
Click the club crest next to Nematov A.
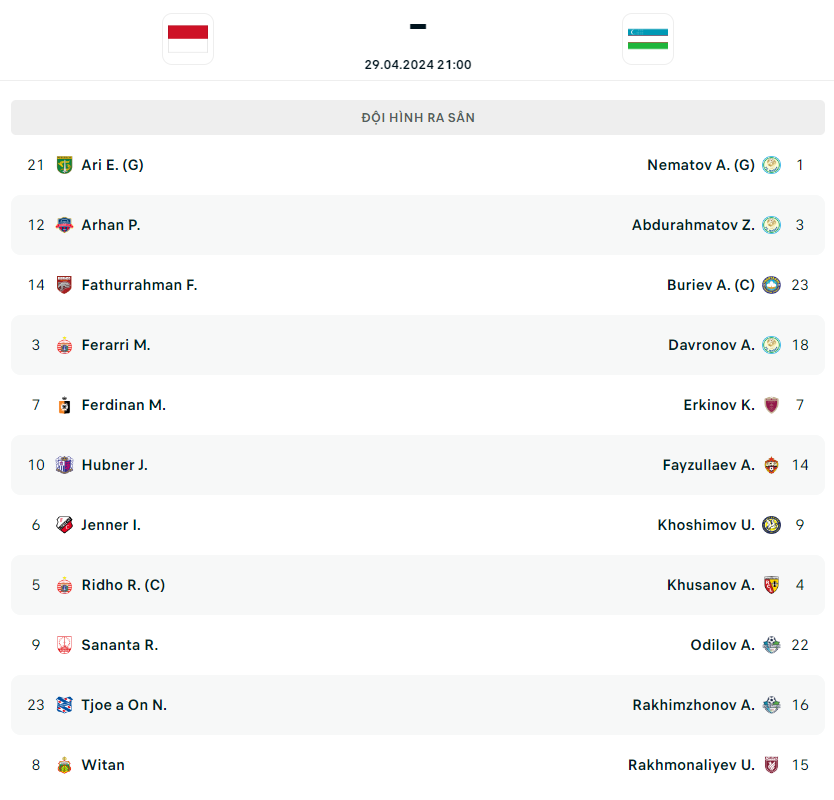point(771,165)
